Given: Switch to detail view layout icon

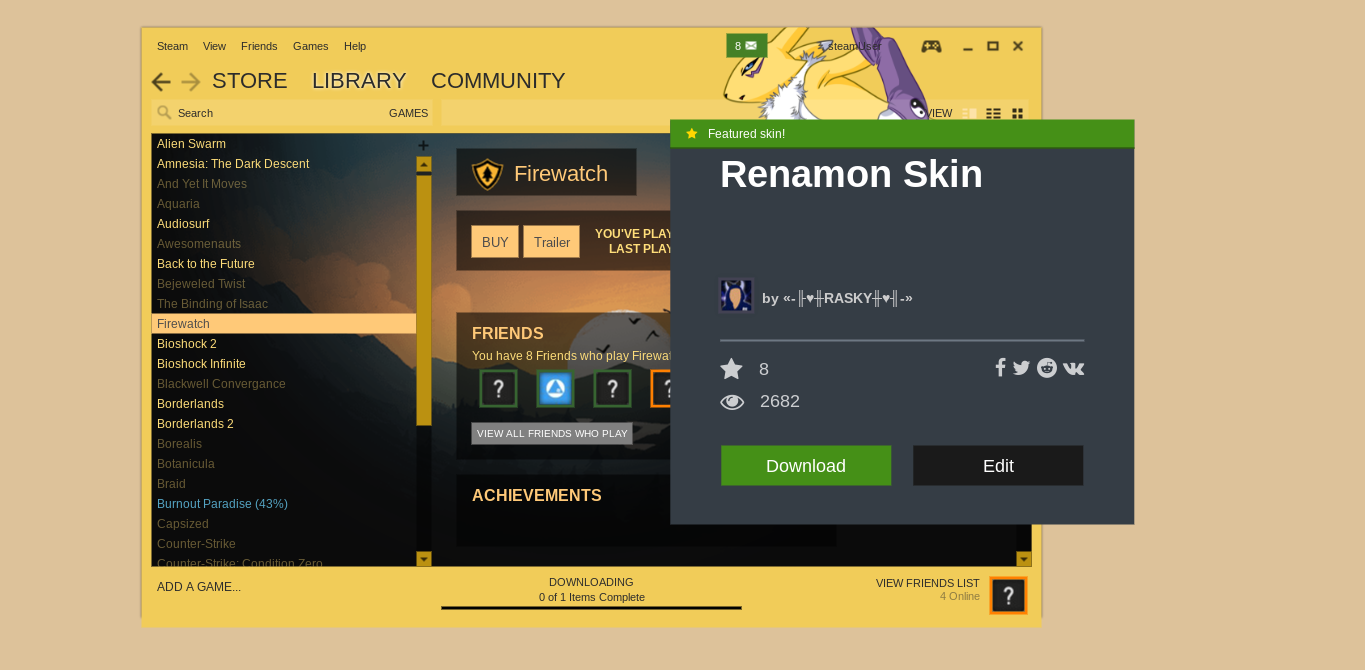Looking at the screenshot, I should coord(969,113).
